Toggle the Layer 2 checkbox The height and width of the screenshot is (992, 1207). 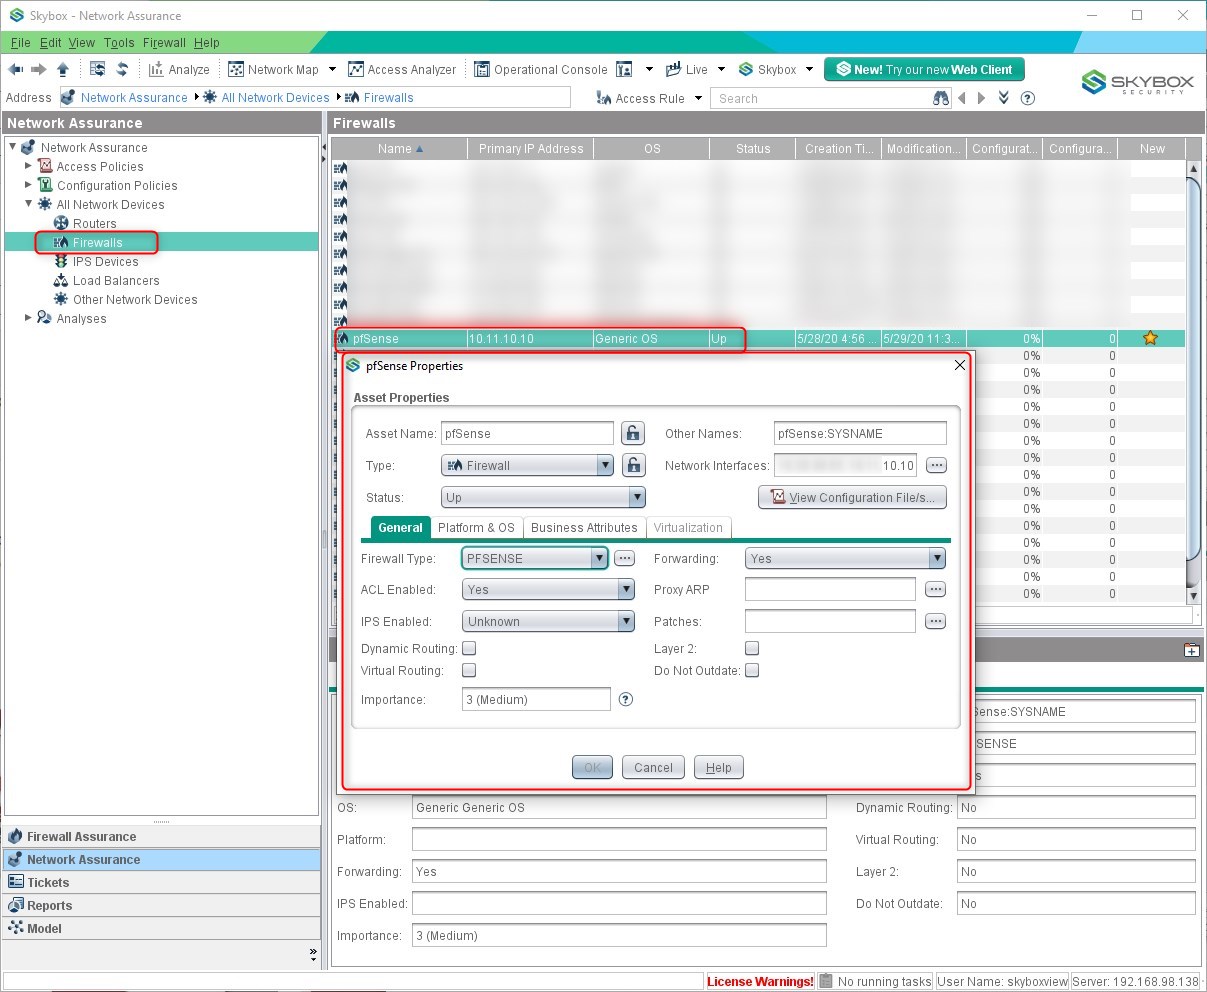click(752, 649)
